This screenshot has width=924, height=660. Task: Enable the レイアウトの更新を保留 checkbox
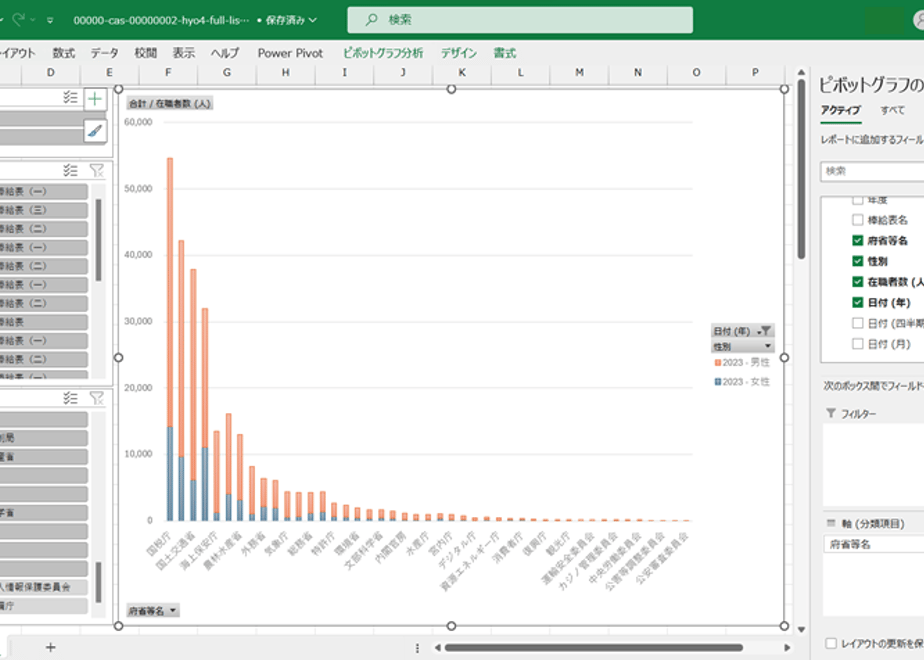(x=831, y=643)
